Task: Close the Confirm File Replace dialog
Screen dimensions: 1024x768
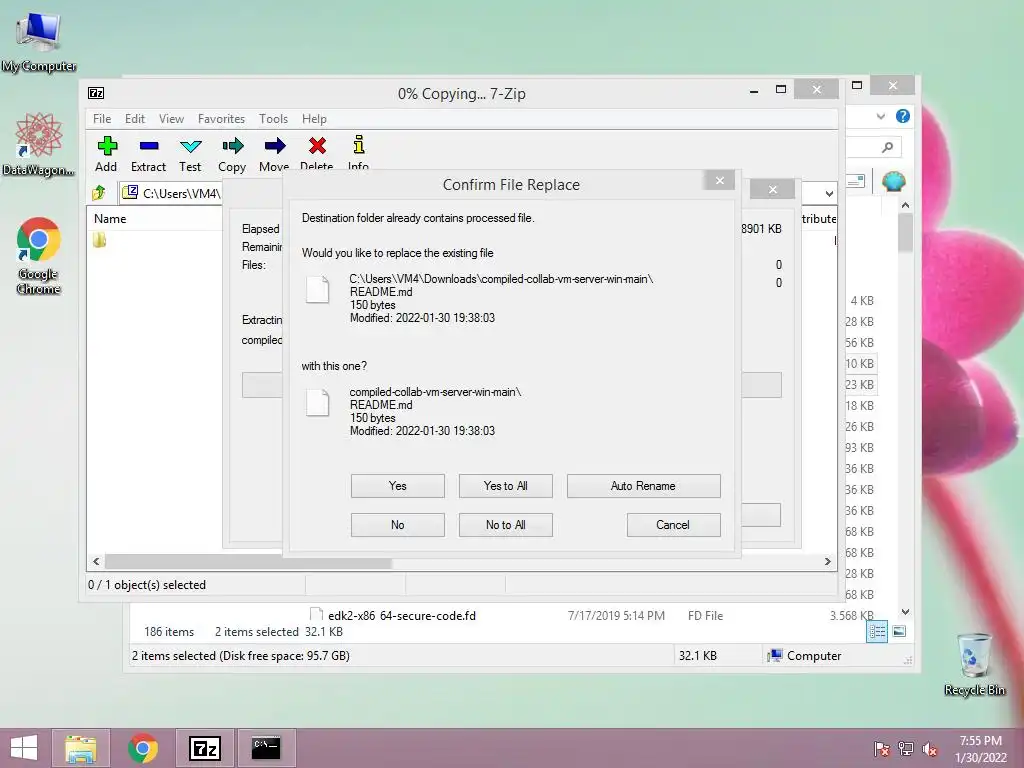Action: pyautogui.click(x=720, y=180)
